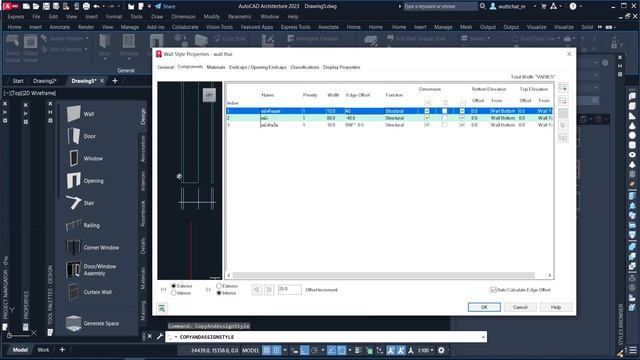This screenshot has height=360, width=640.
Task: Click the Offset Increment input field
Action: pos(289,289)
